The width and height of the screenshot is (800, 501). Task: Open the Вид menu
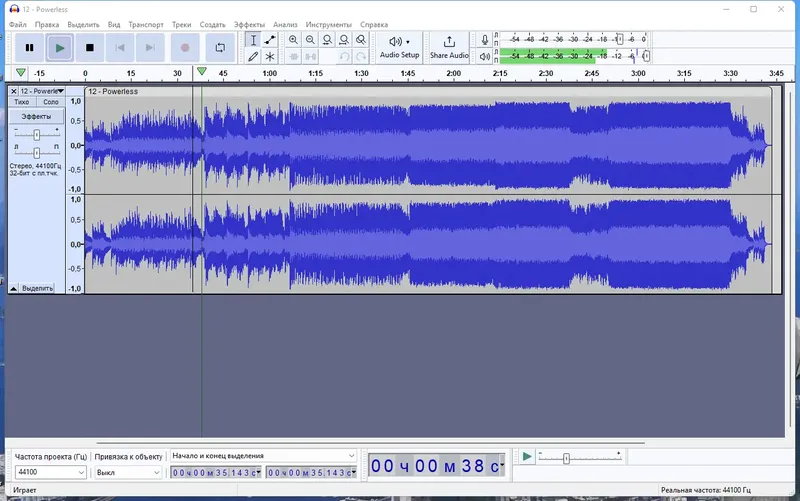pyautogui.click(x=114, y=24)
